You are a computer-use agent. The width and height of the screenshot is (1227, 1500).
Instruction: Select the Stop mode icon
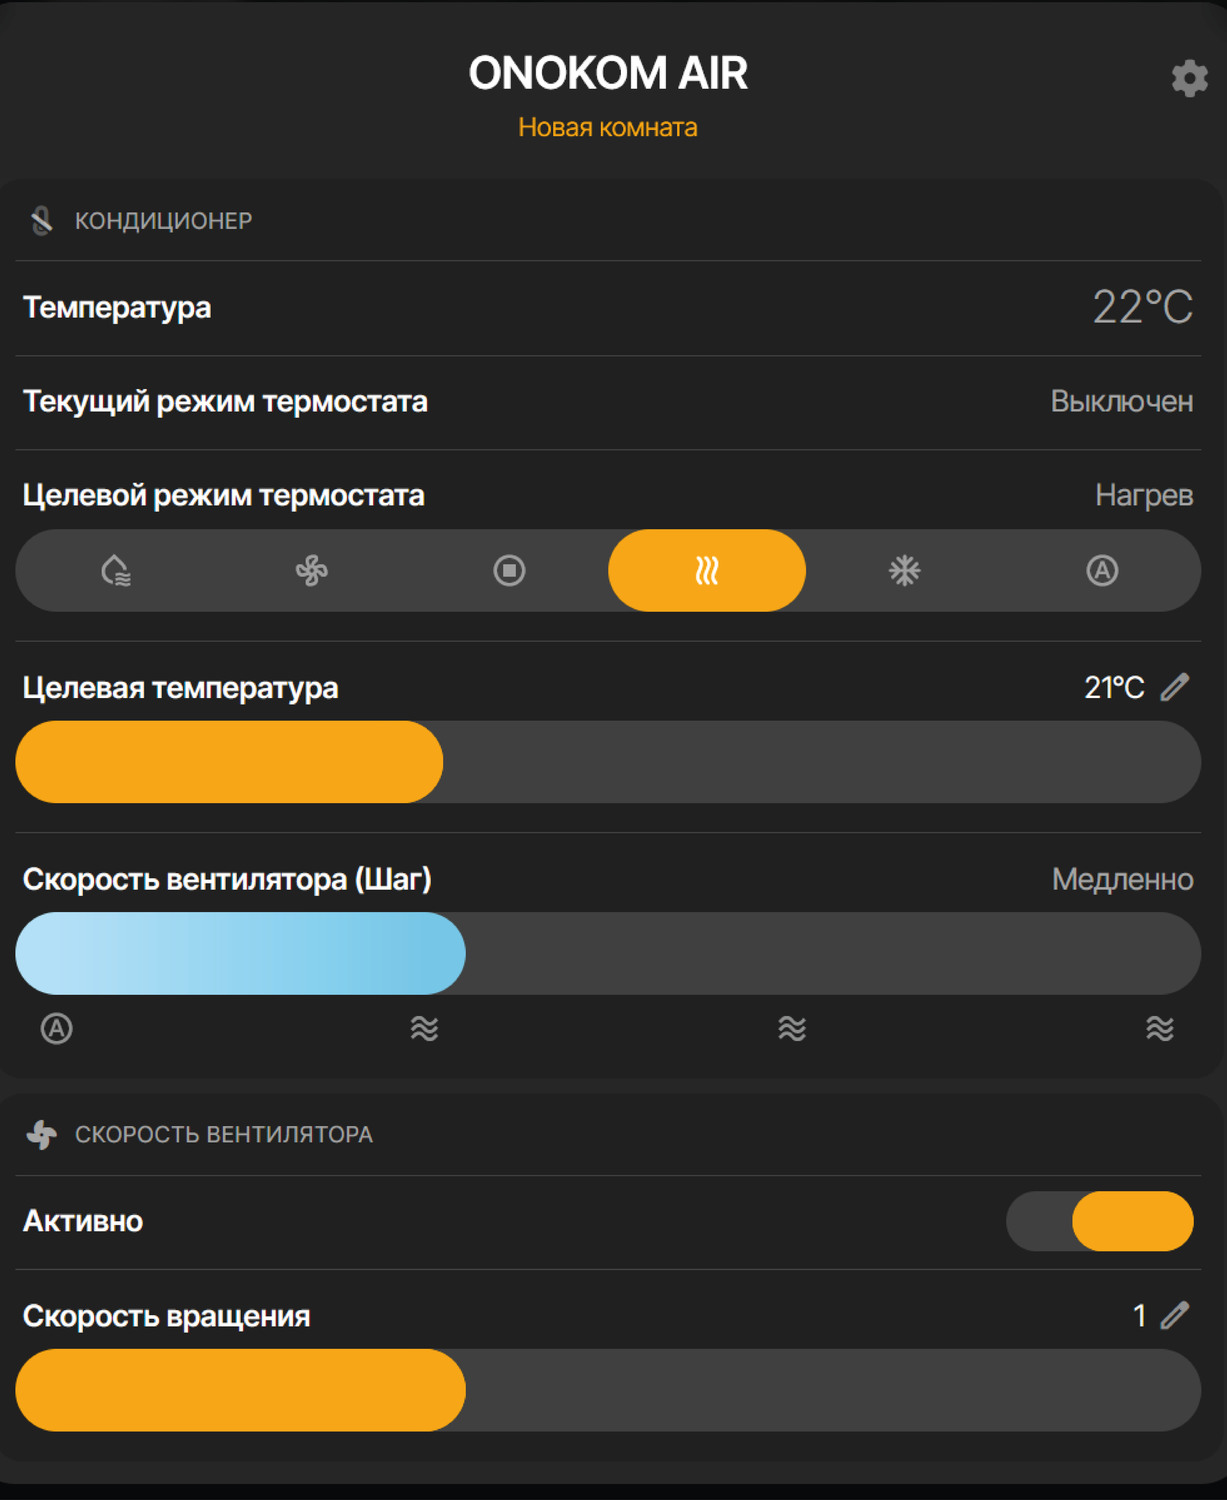(509, 570)
